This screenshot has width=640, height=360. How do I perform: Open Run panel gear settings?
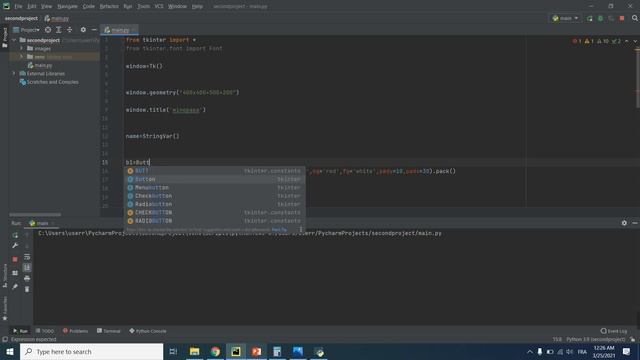624,223
